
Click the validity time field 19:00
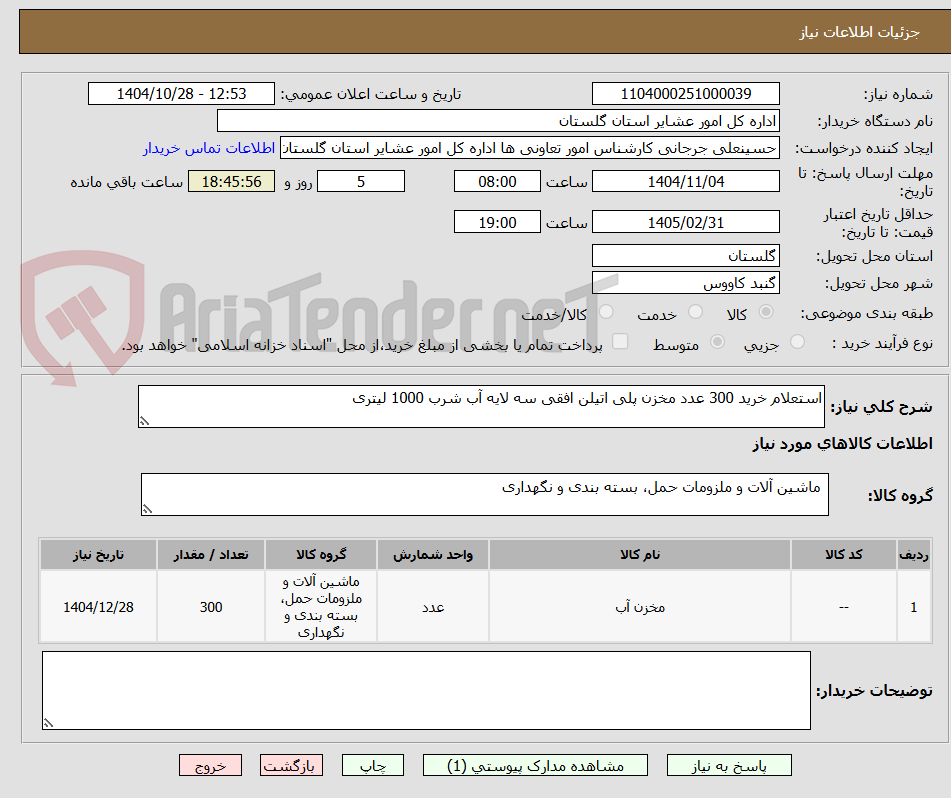pyautogui.click(x=497, y=222)
